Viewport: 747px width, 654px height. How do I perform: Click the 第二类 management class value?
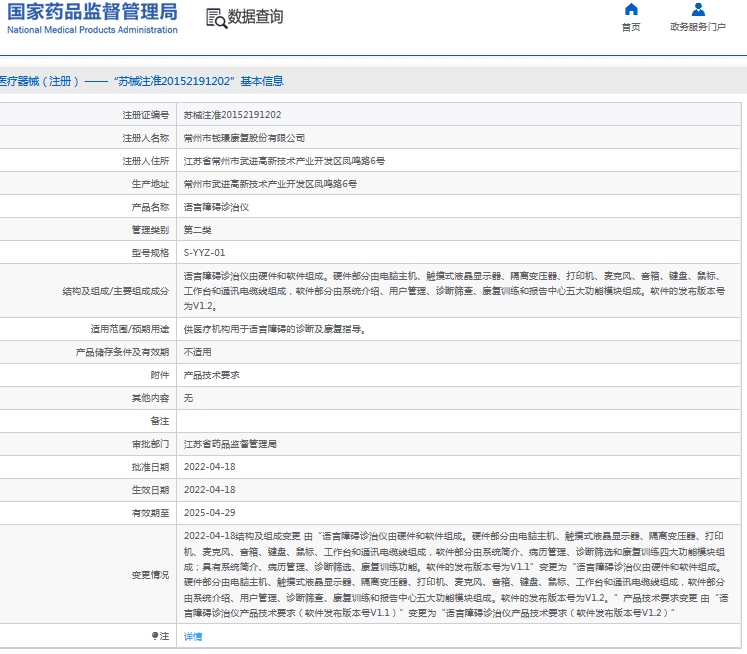click(198, 230)
